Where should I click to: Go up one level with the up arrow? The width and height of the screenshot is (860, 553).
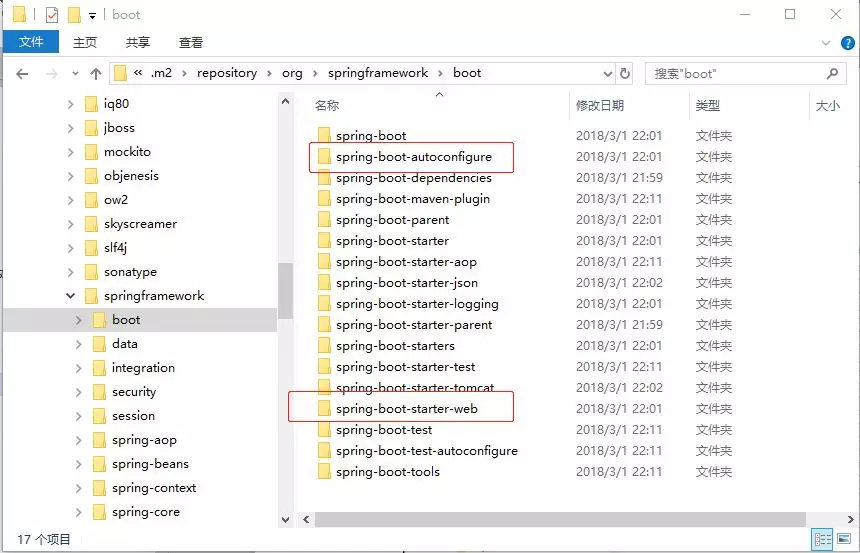click(x=96, y=74)
